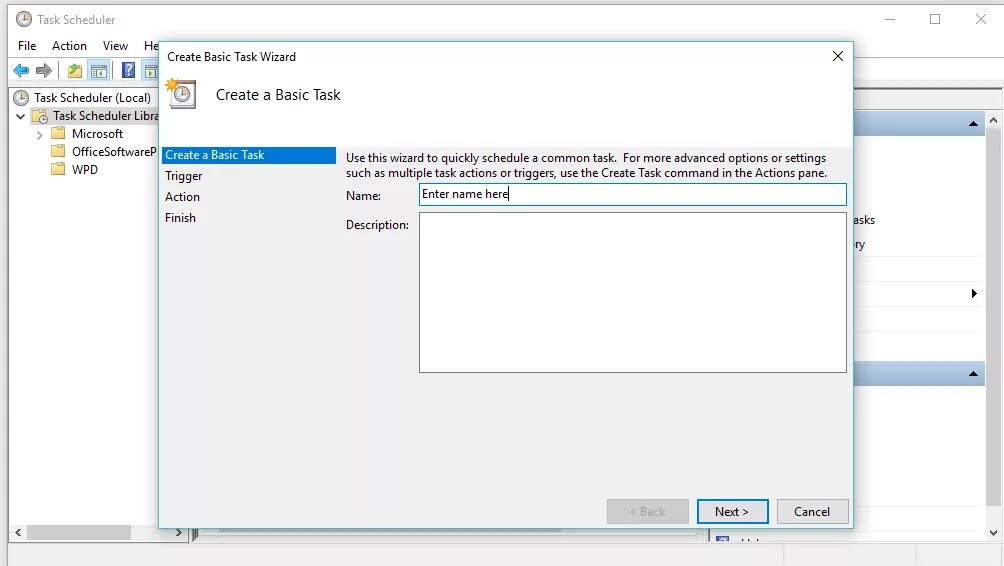Image resolution: width=1004 pixels, height=566 pixels.
Task: Open the View menu
Action: [x=115, y=45]
